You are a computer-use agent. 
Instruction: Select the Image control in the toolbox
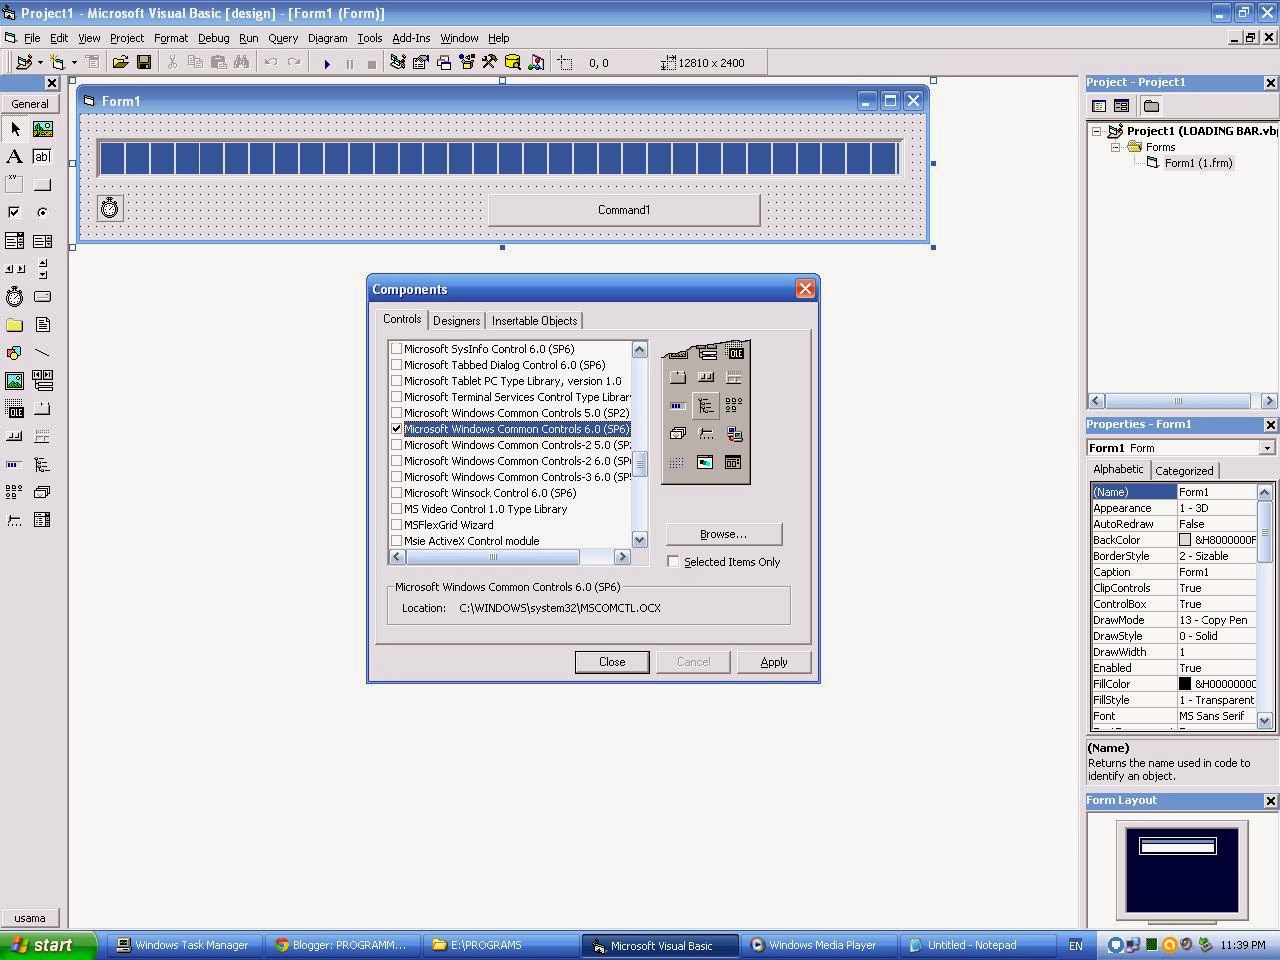click(x=14, y=381)
